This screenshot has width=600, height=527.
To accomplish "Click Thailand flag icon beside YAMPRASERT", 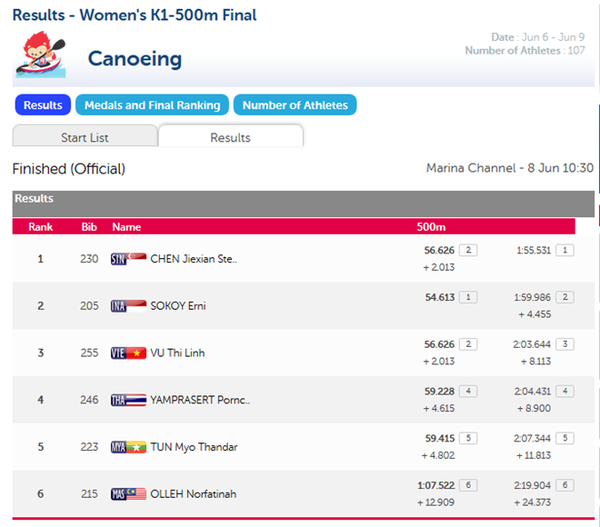I will (x=129, y=400).
